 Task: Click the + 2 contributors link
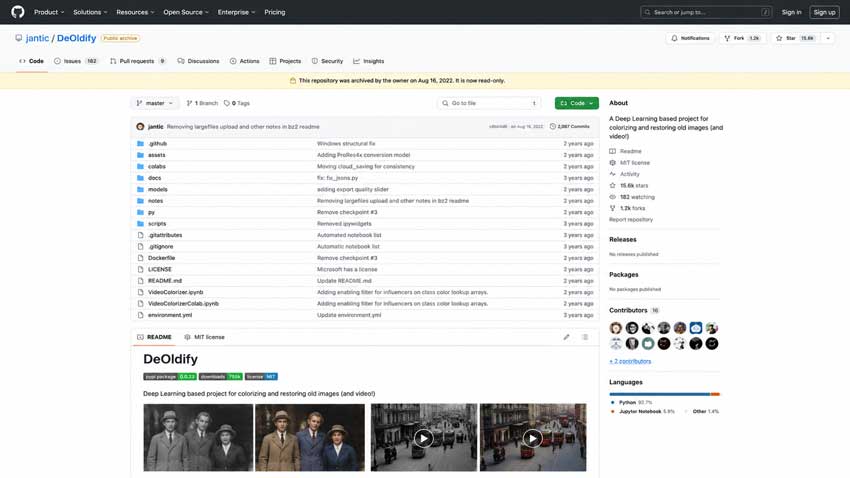coord(630,361)
